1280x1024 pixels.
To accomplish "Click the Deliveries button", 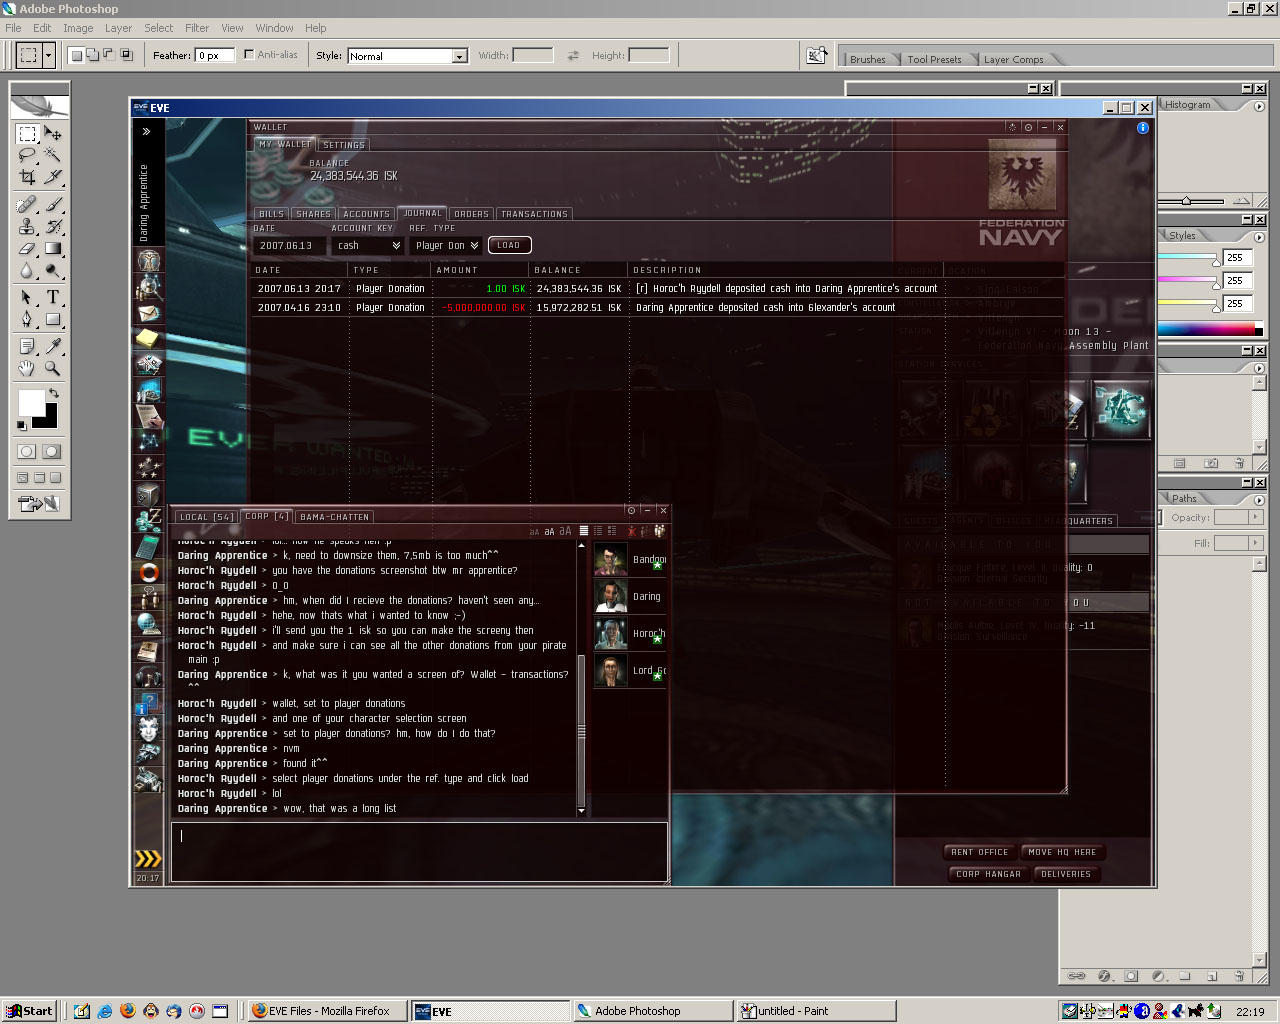I will [x=1066, y=874].
